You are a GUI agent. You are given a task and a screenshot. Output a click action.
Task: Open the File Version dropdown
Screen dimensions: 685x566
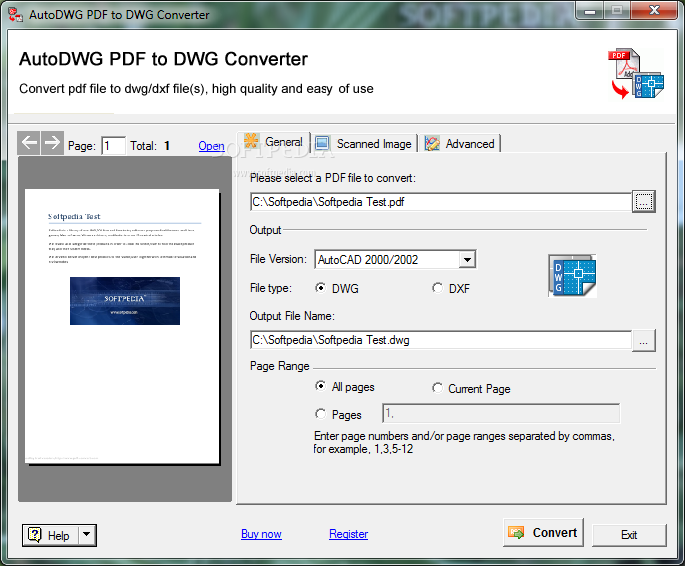[467, 260]
